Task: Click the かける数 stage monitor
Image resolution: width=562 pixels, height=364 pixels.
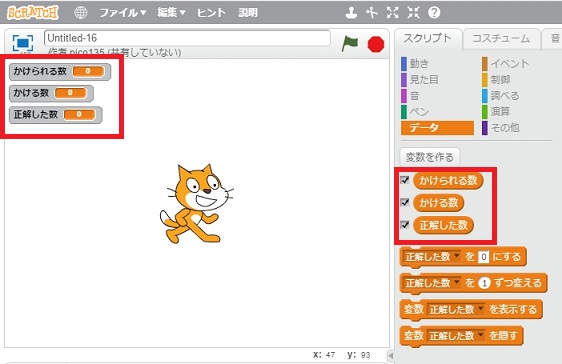Action: tap(51, 93)
